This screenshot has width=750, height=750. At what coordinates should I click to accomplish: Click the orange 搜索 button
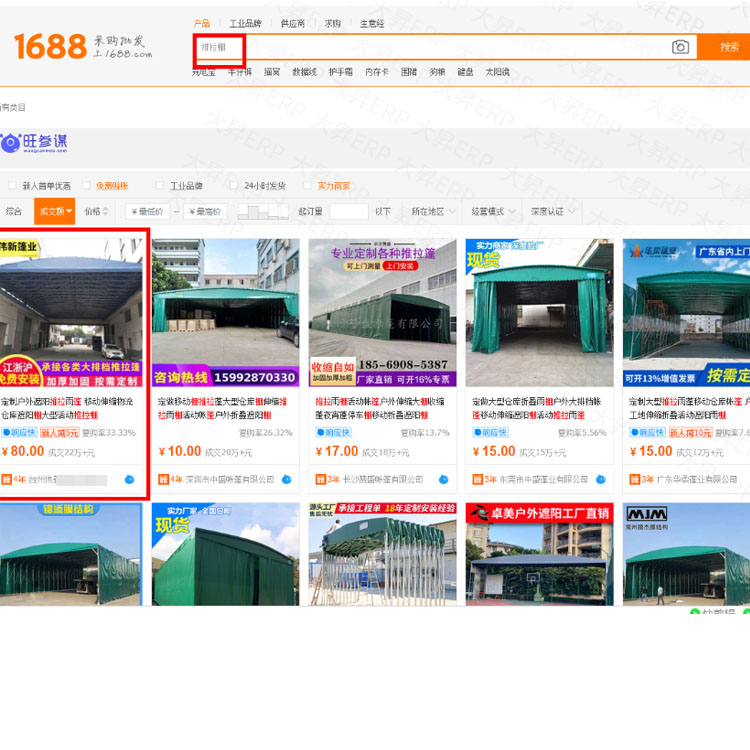pyautogui.click(x=723, y=47)
